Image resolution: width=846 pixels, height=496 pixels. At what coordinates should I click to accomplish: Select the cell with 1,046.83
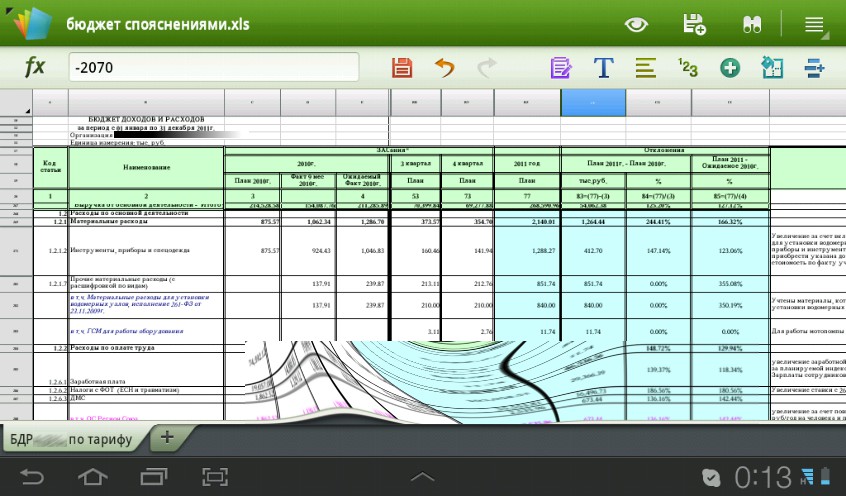click(363, 251)
